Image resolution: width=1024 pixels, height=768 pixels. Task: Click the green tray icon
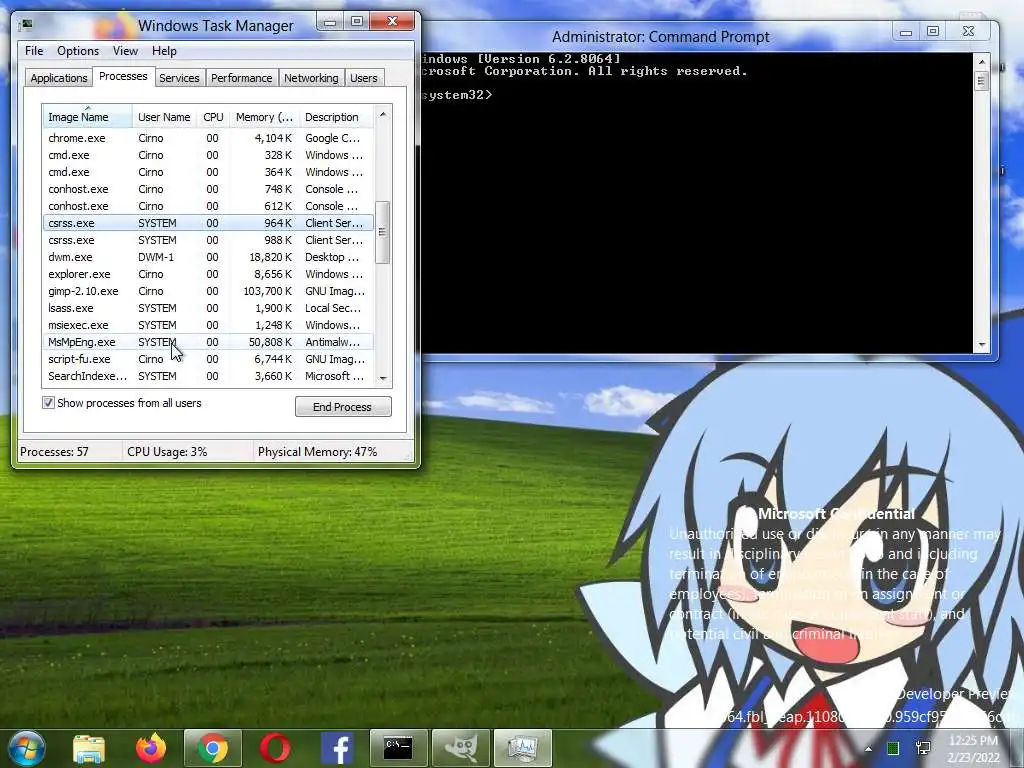893,748
